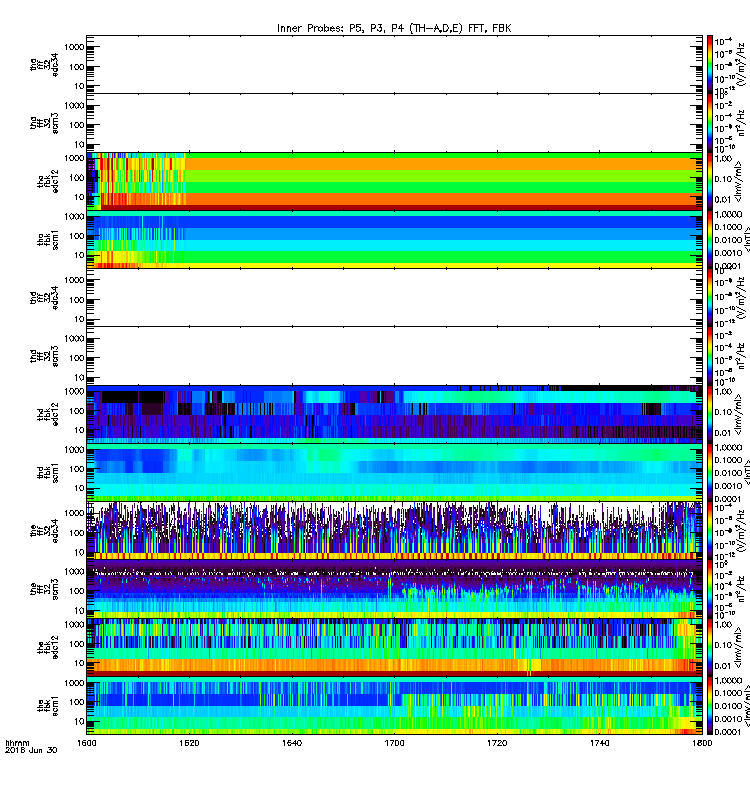Click the 'the fbk scm1' y-axis label
Image resolution: width=750 pixels, height=800 pixels.
click(x=48, y=706)
